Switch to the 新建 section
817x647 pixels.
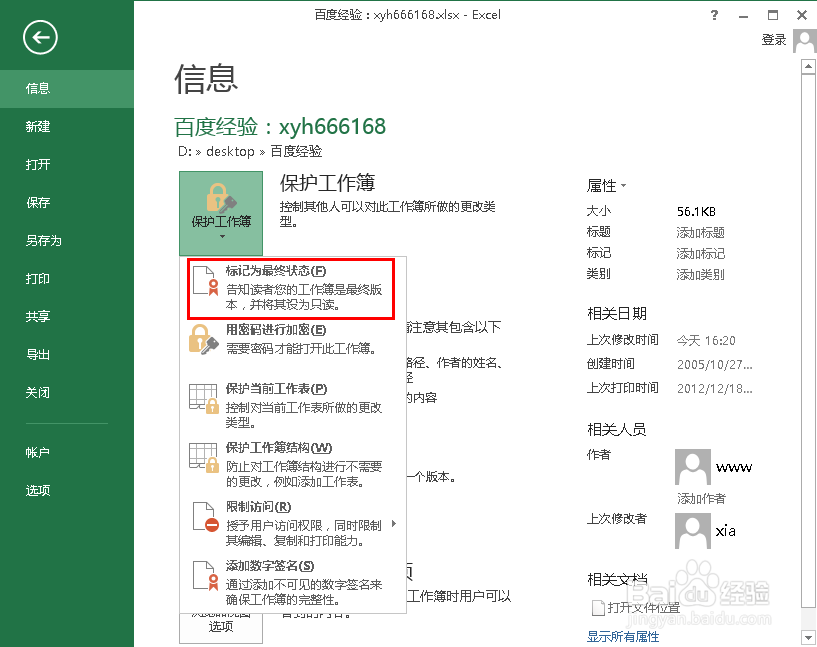pyautogui.click(x=40, y=126)
